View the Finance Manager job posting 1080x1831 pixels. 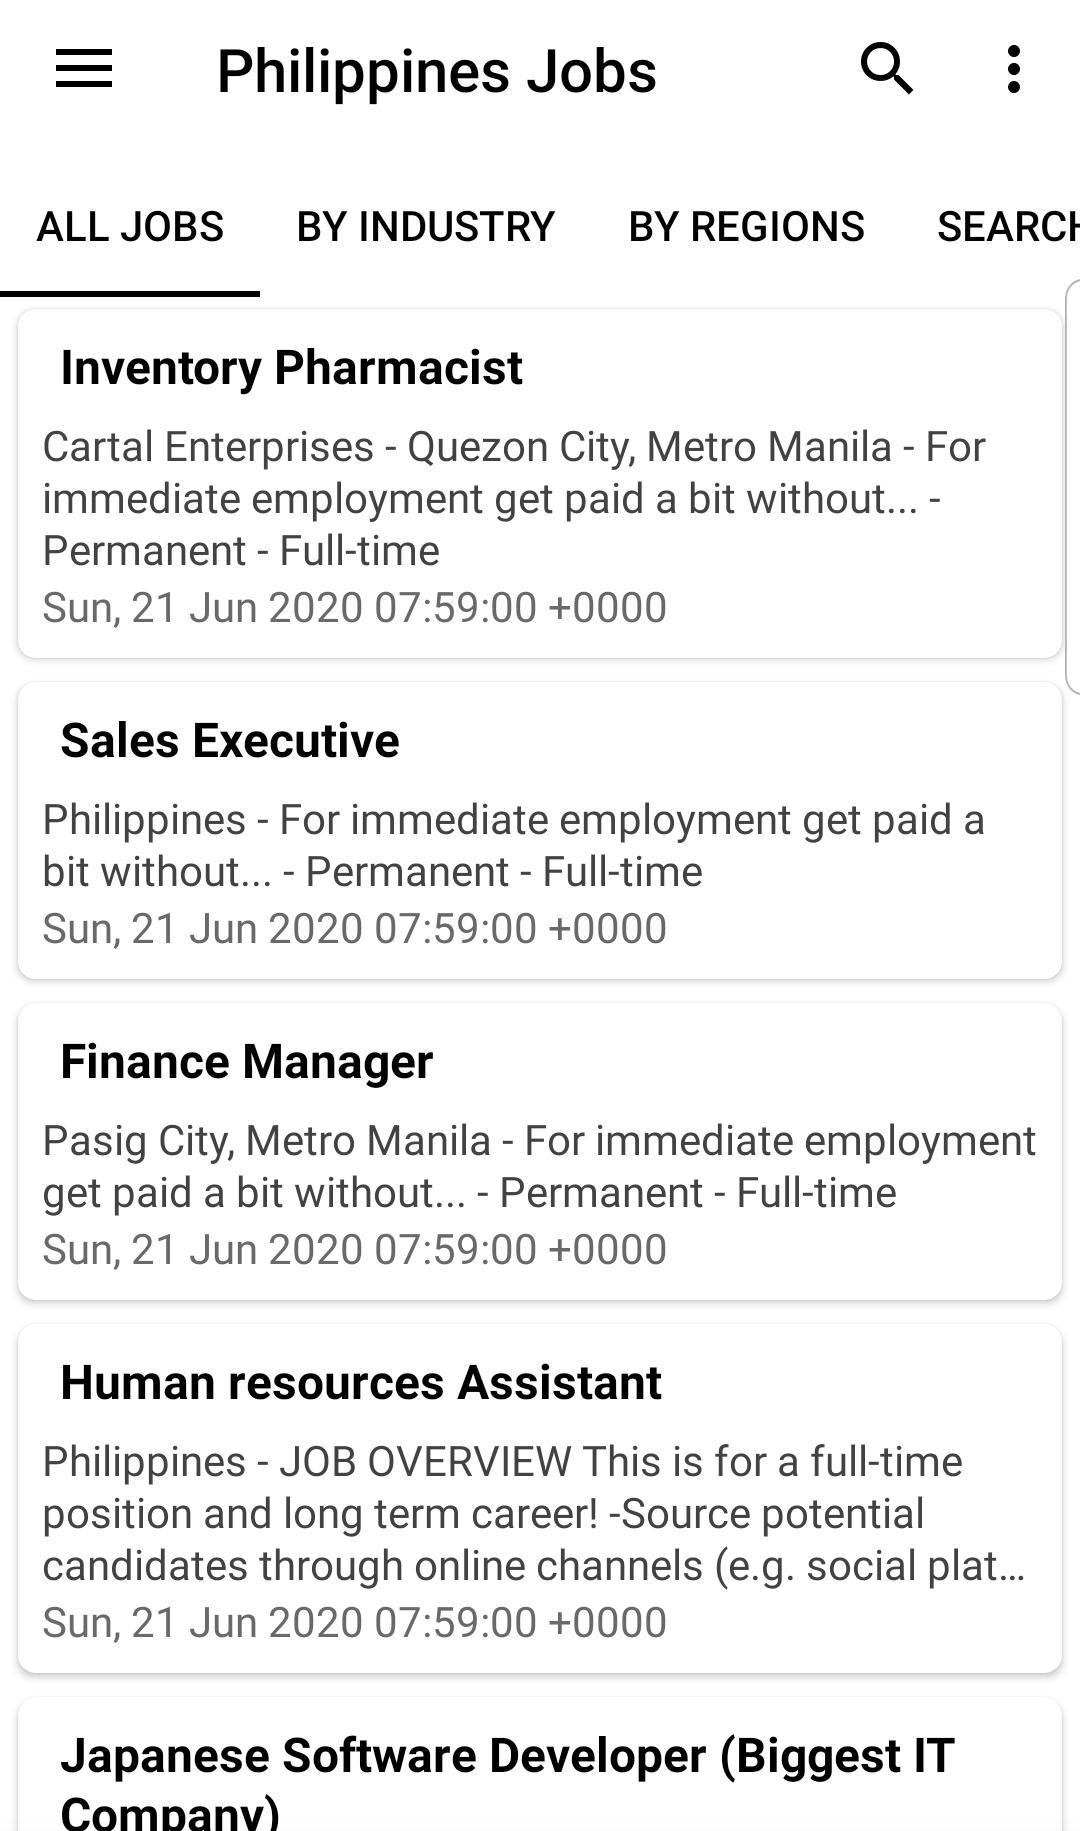pos(540,1152)
